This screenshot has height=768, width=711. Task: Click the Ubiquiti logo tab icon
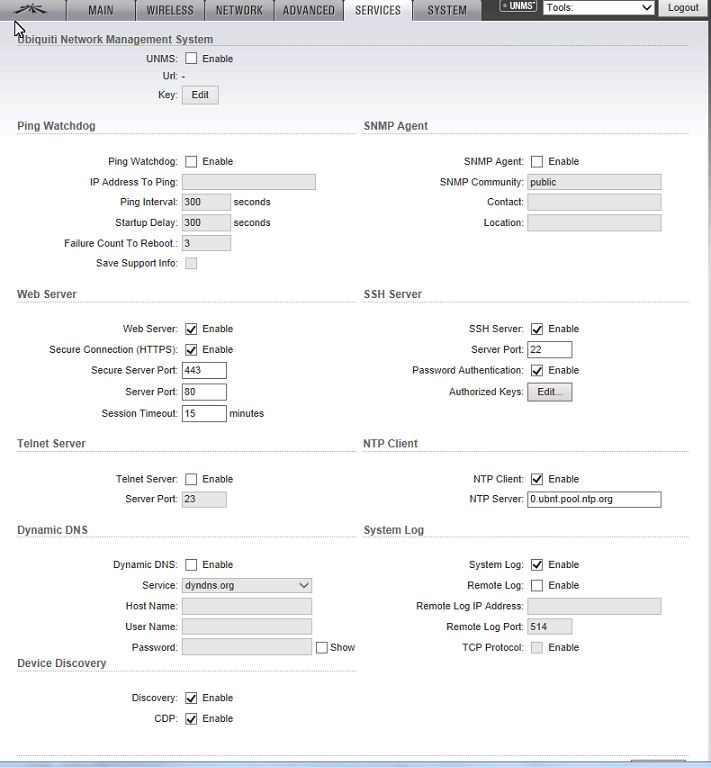(33, 10)
